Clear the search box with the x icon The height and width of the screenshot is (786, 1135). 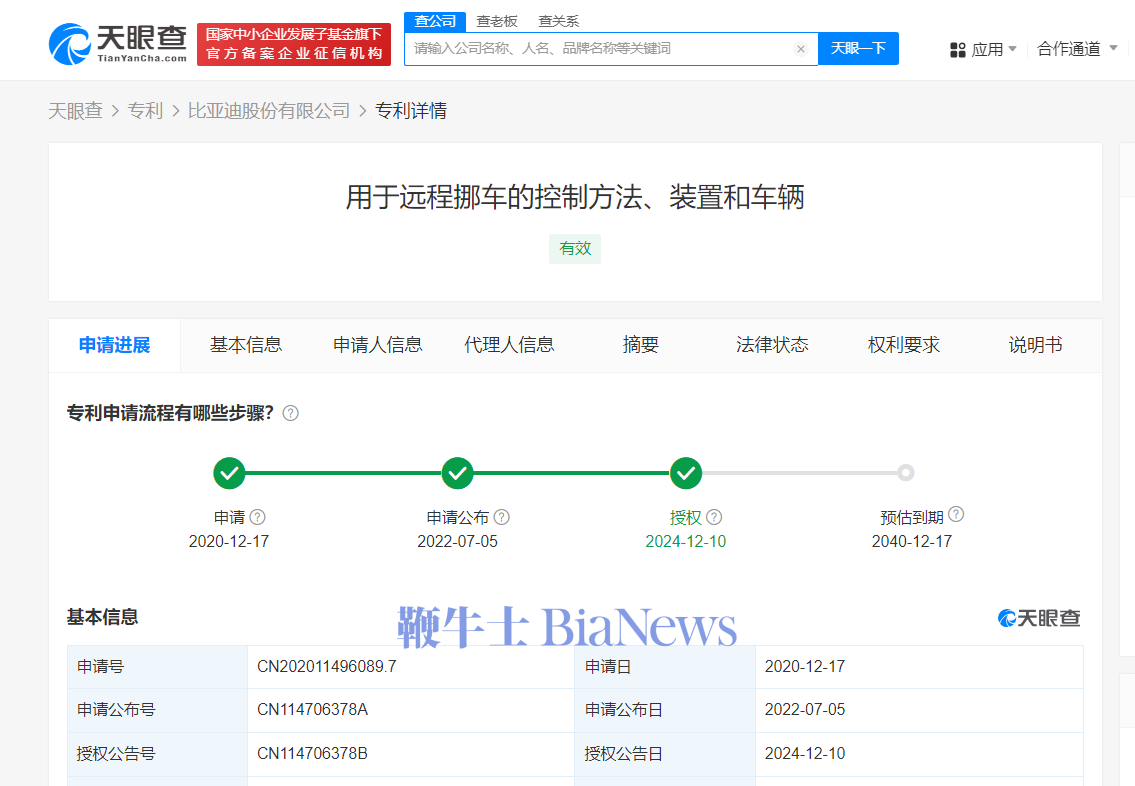tap(801, 49)
